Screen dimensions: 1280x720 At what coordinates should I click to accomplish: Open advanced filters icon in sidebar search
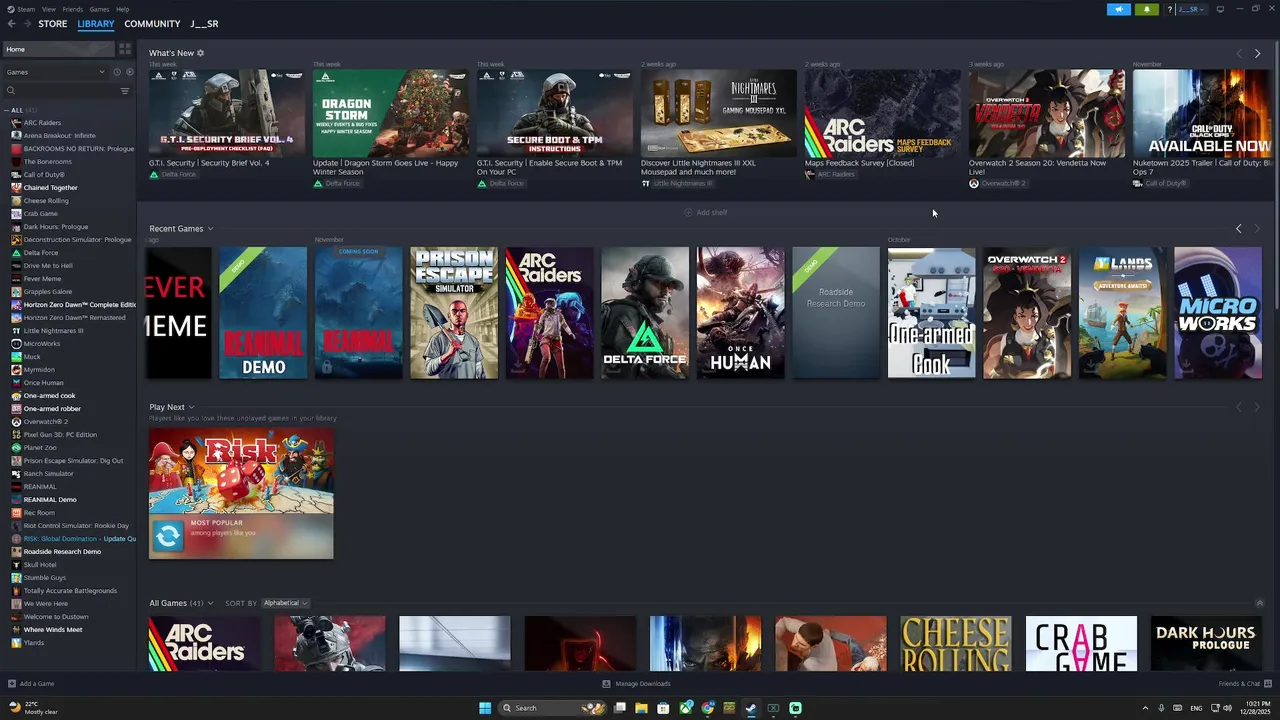[125, 91]
